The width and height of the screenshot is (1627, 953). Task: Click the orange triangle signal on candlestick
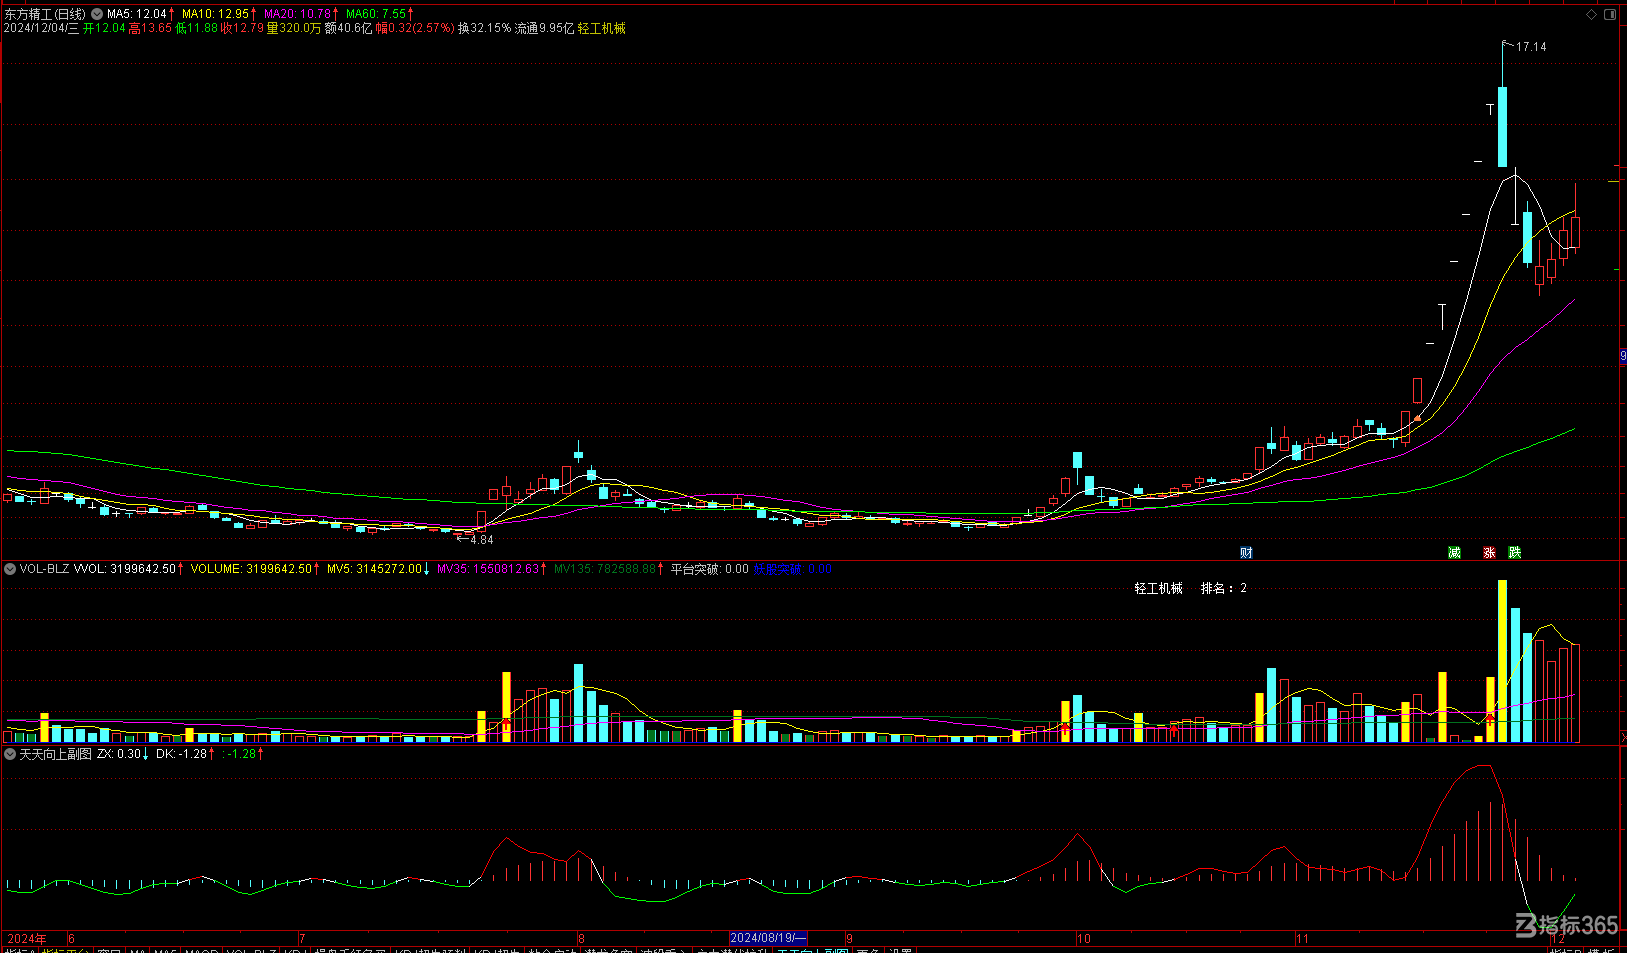pos(1417,418)
